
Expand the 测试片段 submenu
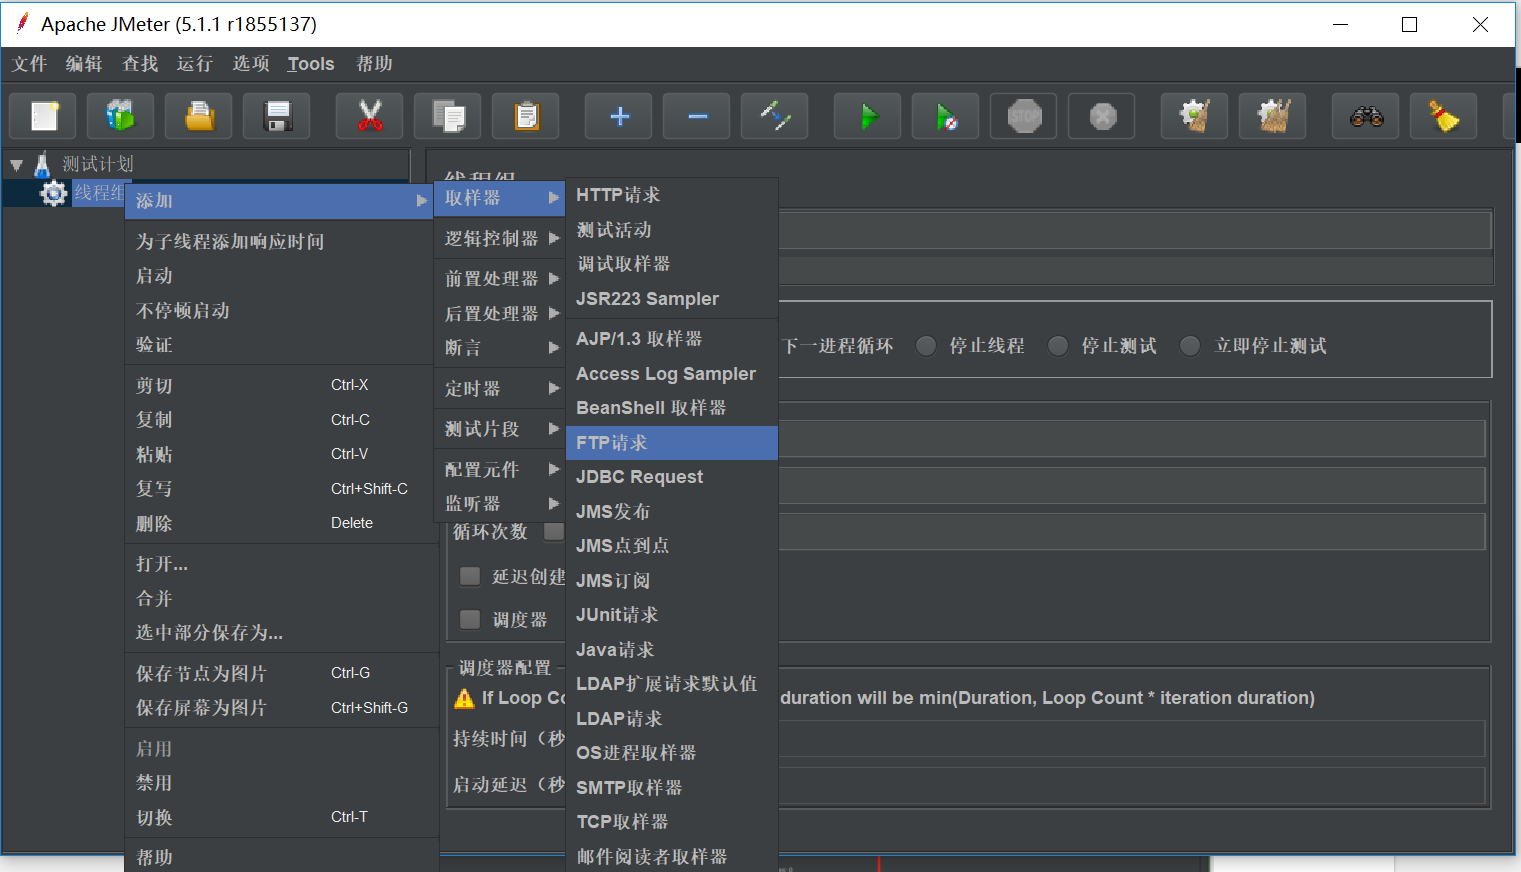click(500, 429)
